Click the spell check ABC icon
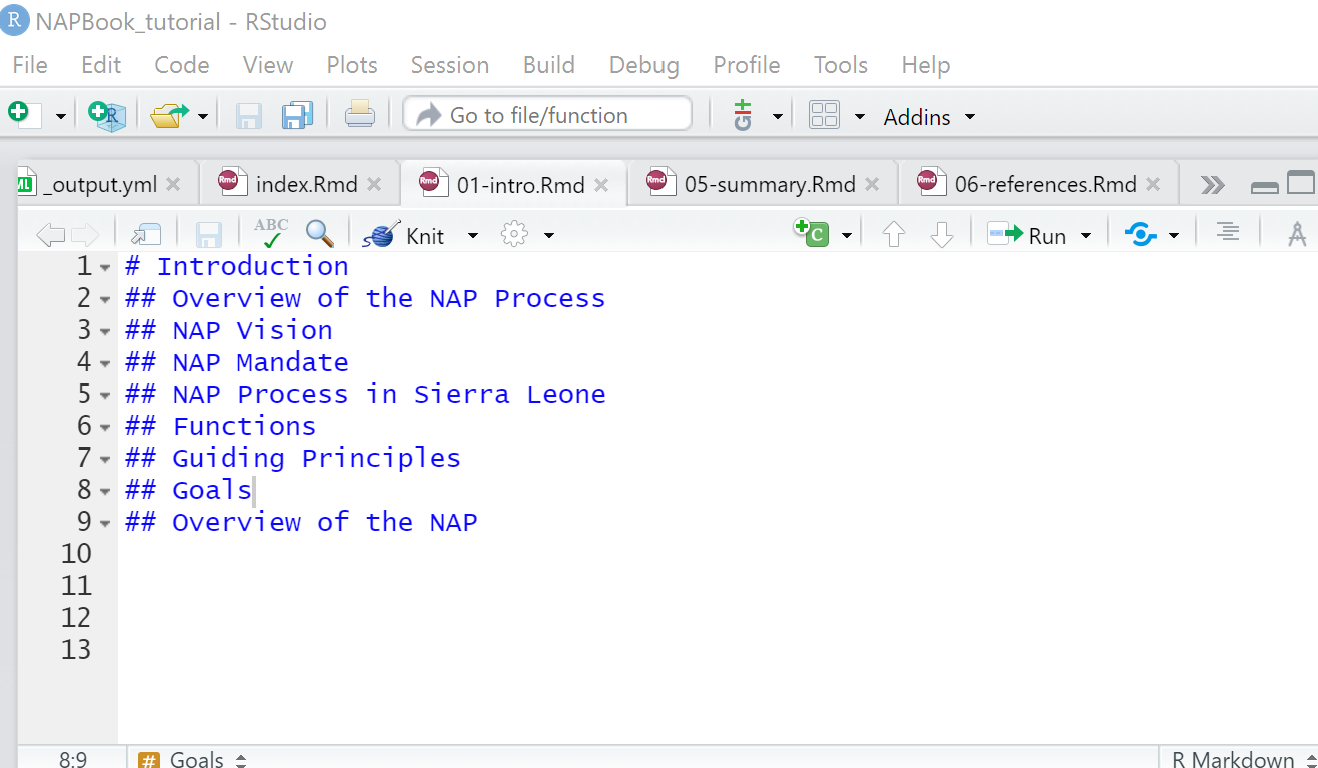Image resolution: width=1318 pixels, height=768 pixels. 271,235
